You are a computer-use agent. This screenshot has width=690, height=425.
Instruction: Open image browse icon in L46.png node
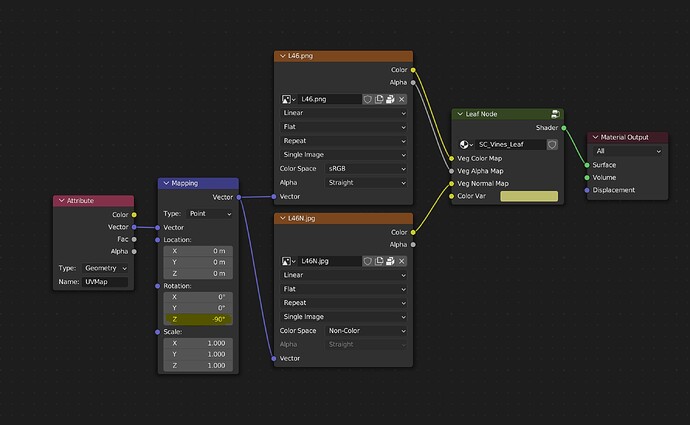click(288, 99)
